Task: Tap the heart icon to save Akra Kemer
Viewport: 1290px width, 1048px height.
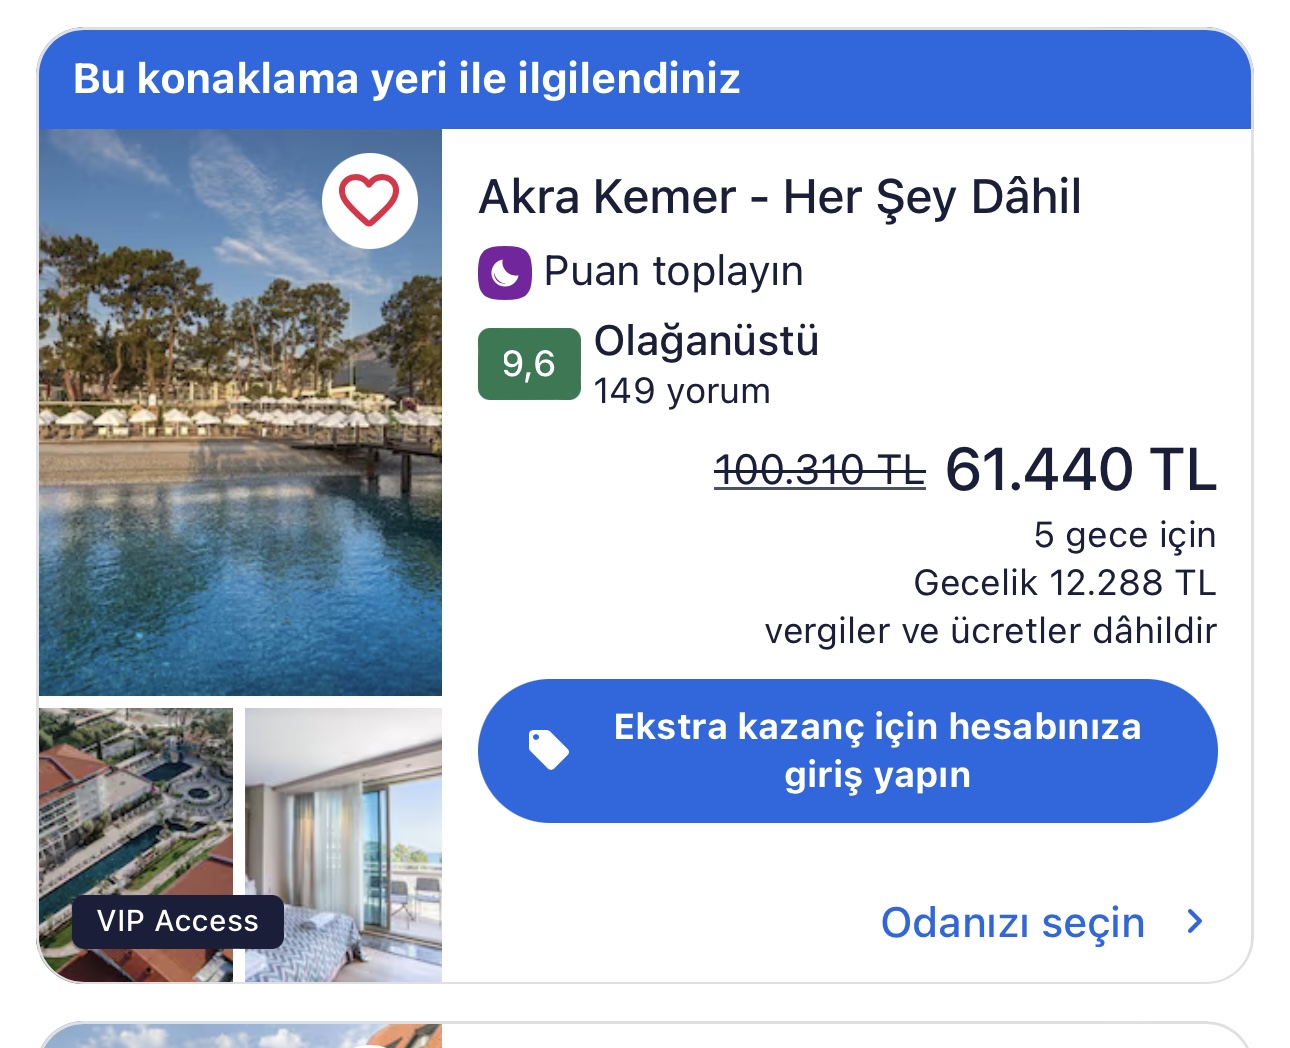Action: (369, 200)
